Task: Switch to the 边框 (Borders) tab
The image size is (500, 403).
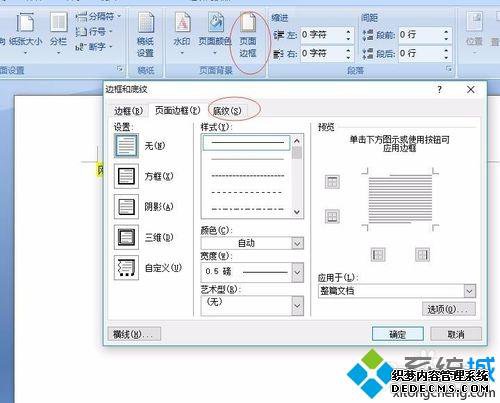Action: point(128,111)
